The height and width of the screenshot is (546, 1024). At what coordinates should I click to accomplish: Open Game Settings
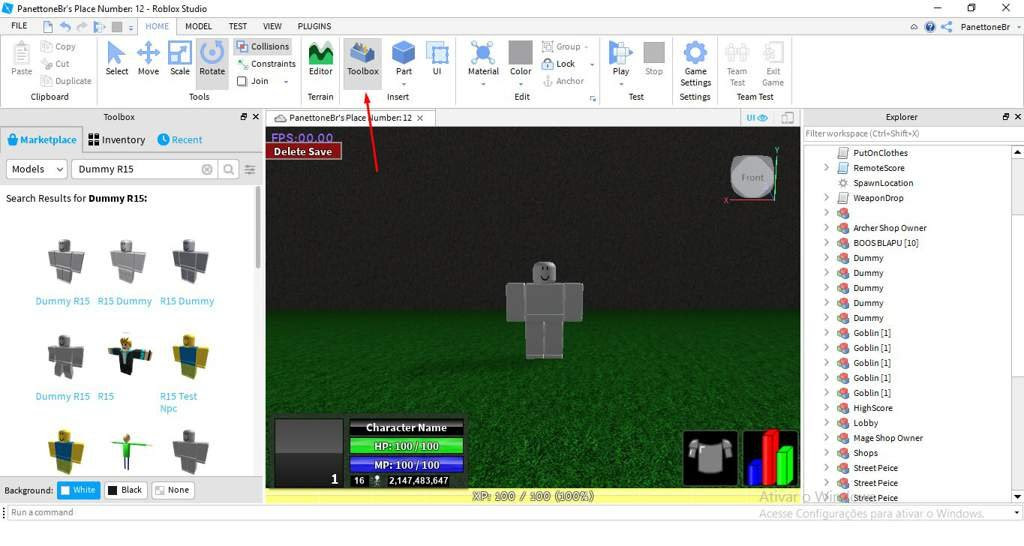696,63
